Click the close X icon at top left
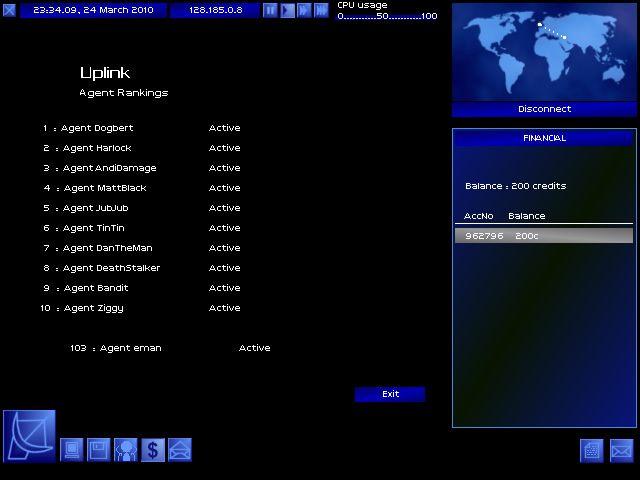This screenshot has height=480, width=640. point(9,10)
